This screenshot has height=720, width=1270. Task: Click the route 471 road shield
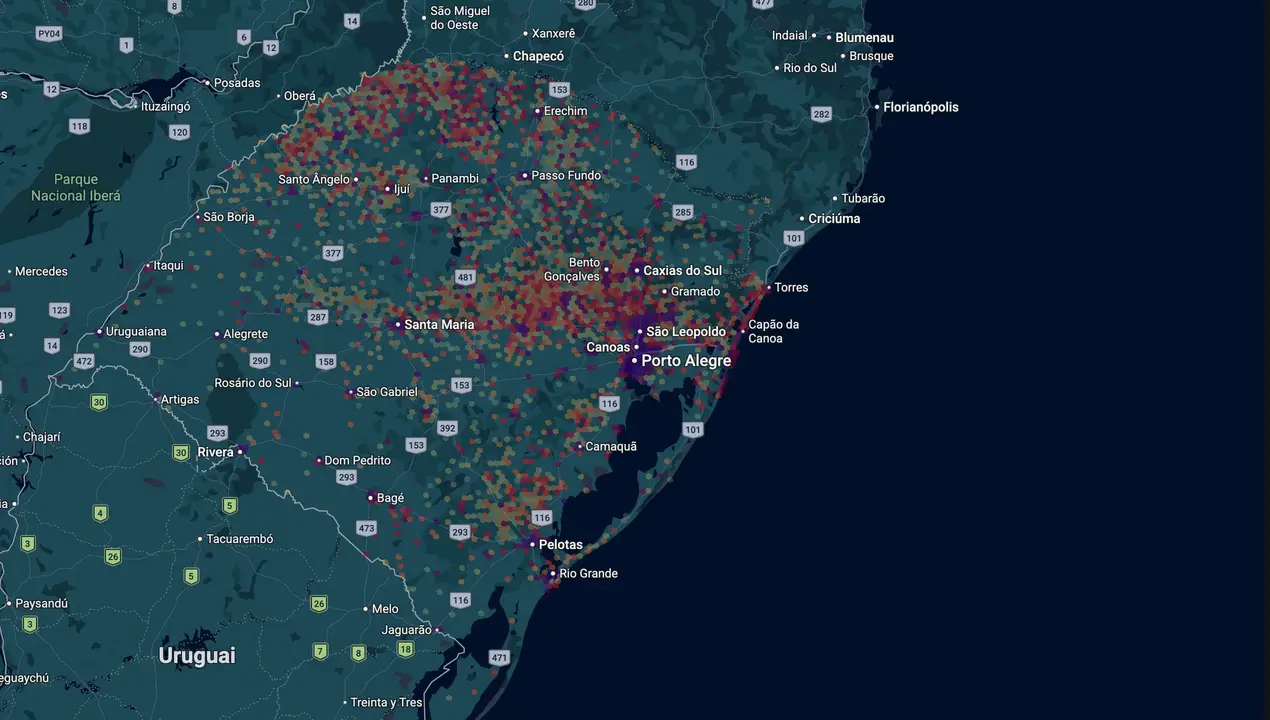coord(500,658)
